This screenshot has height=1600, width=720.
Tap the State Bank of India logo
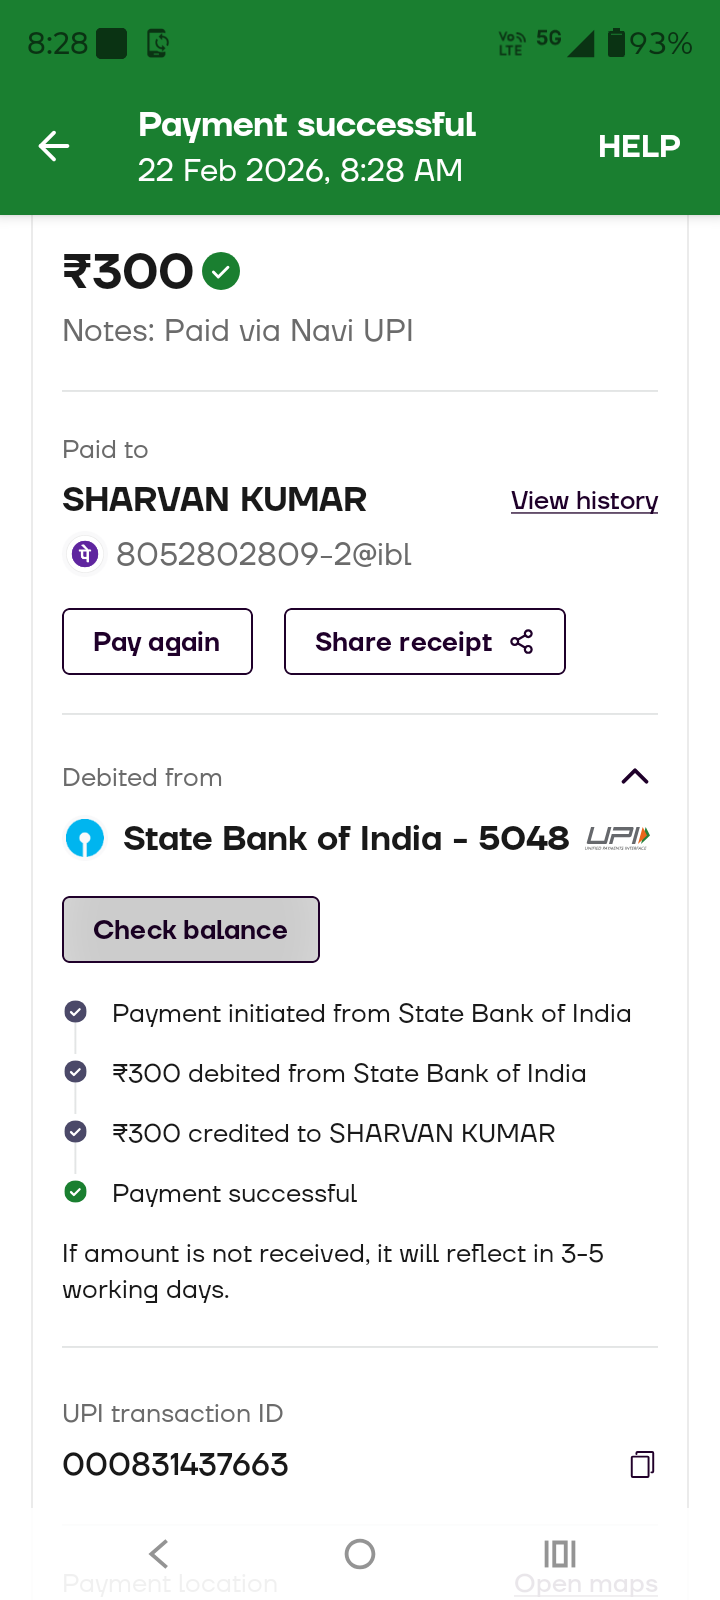tap(85, 838)
